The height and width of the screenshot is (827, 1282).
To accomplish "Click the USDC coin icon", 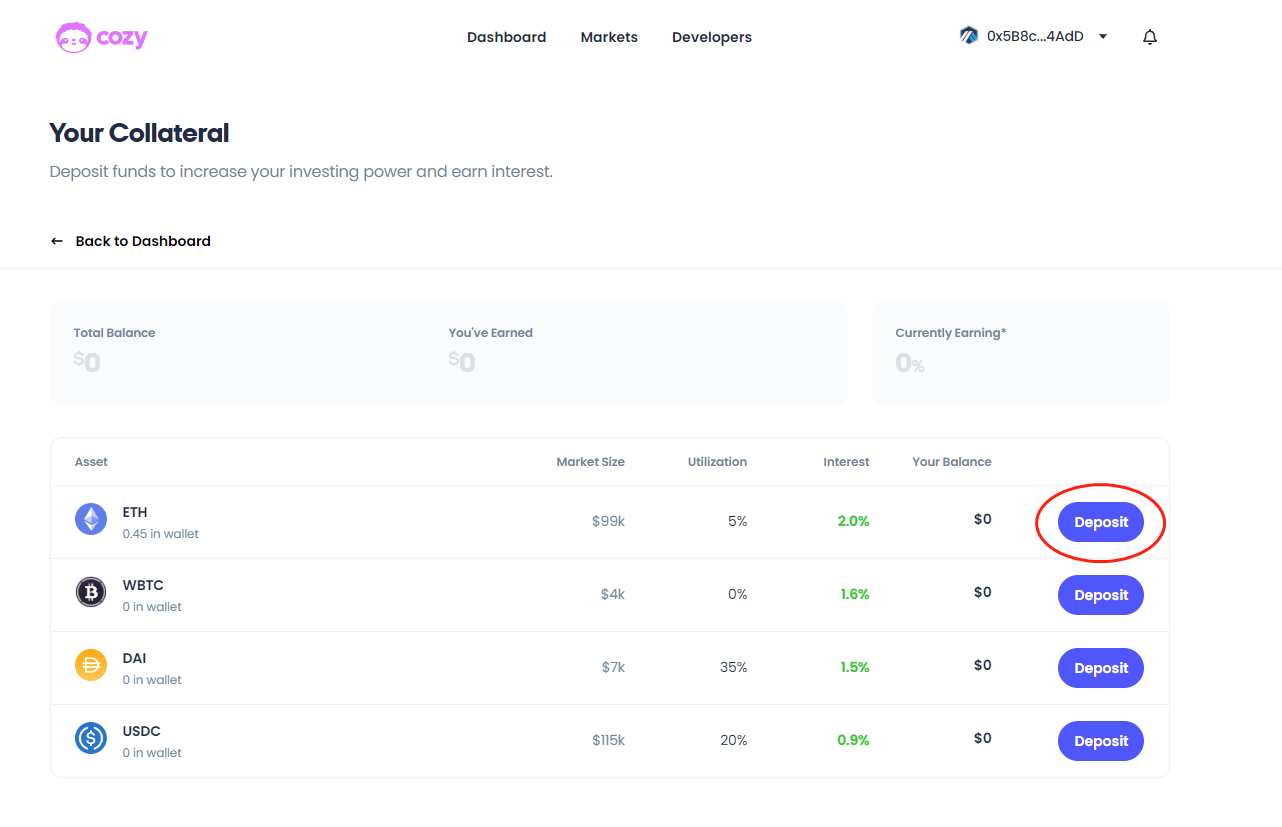I will point(91,739).
